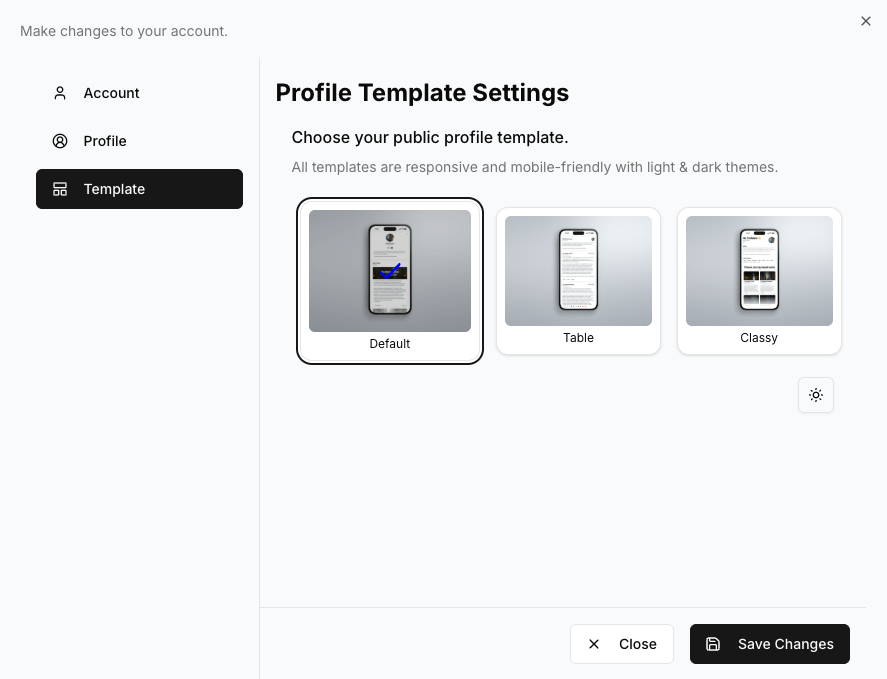Click the Table template phone thumbnail
Image resolution: width=887 pixels, height=679 pixels.
(578, 270)
